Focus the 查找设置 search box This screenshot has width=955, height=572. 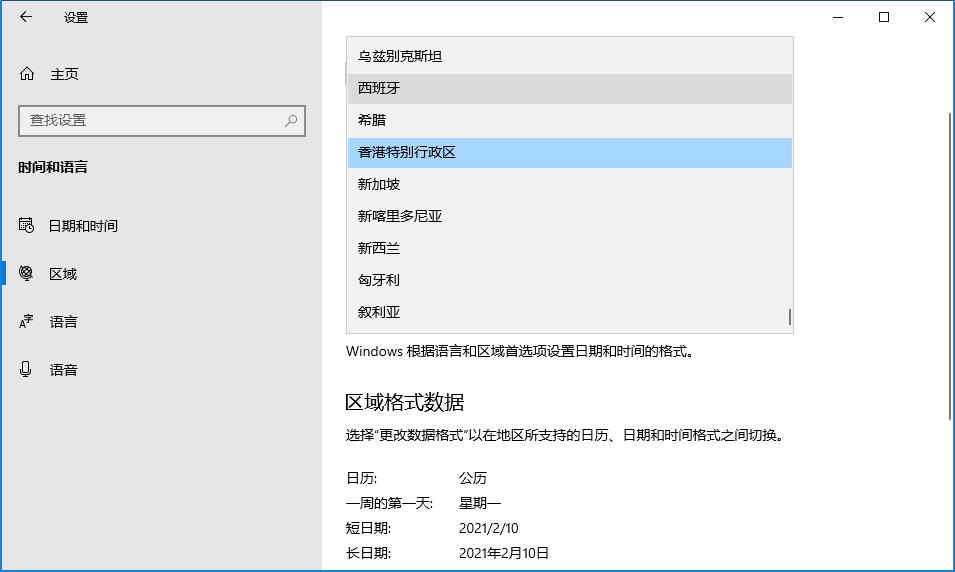click(162, 121)
